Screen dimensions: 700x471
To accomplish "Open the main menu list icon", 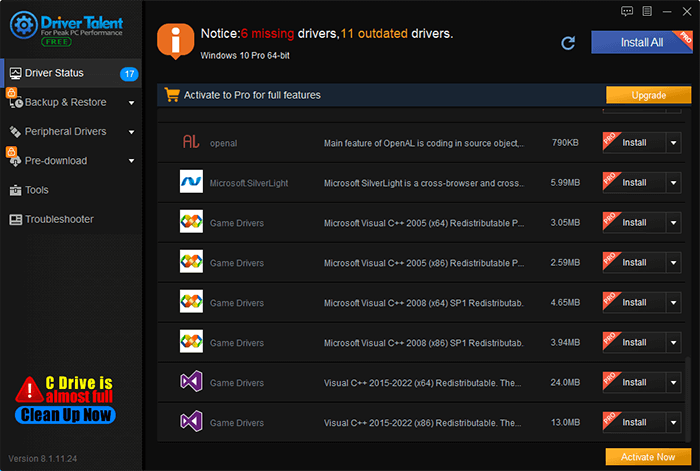I will point(647,11).
